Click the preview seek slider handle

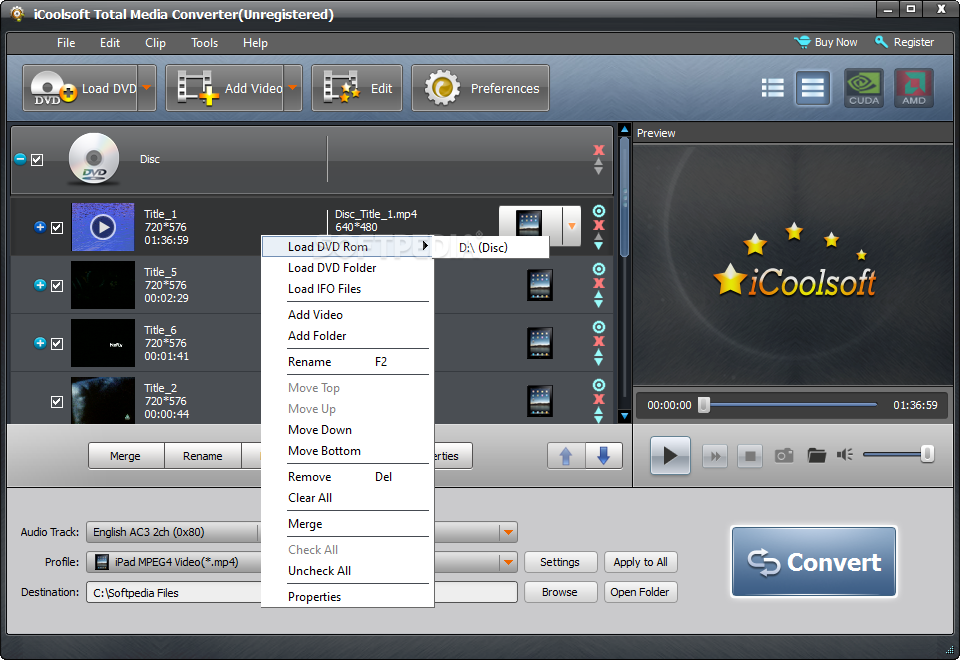[x=704, y=405]
